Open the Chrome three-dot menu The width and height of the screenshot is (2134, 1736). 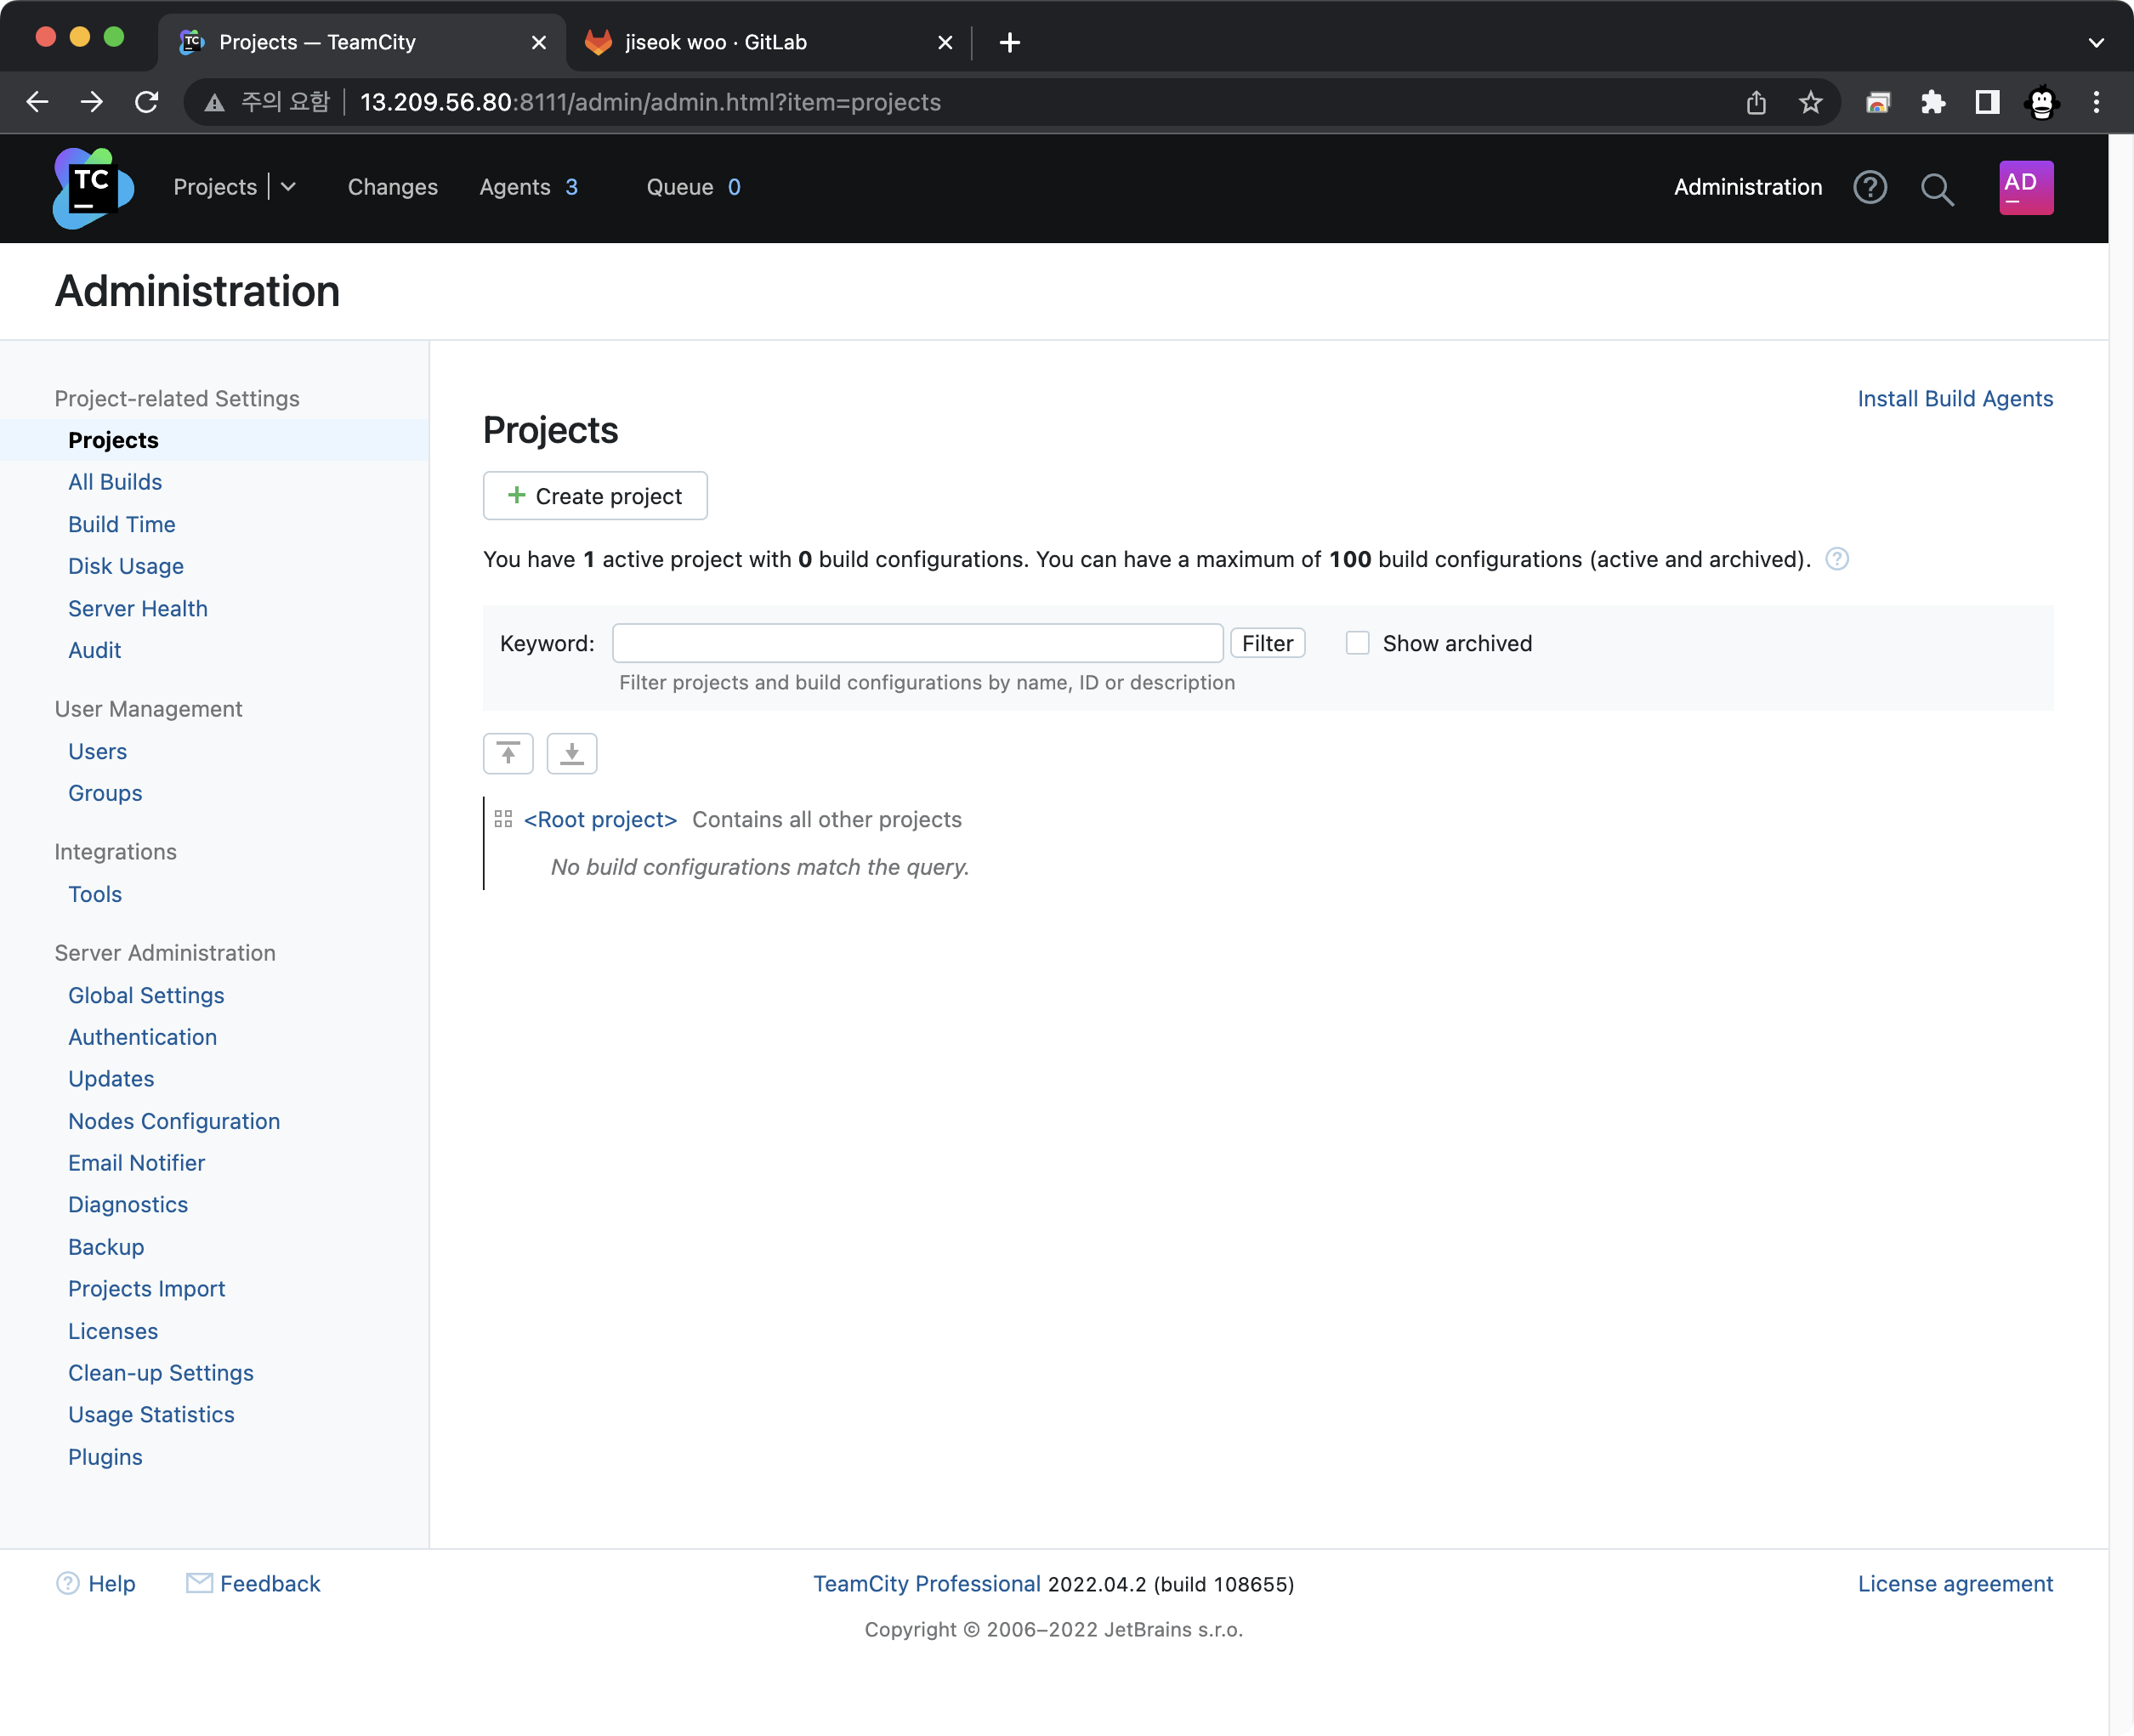pos(2097,102)
